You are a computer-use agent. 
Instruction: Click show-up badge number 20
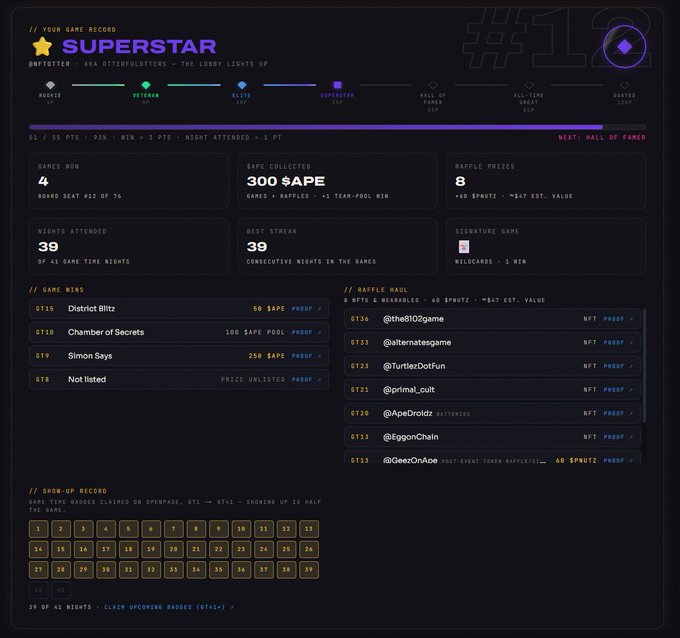pos(173,549)
